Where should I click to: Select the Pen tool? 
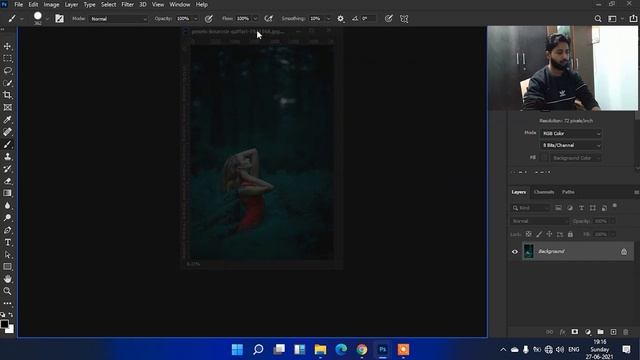[x=7, y=230]
